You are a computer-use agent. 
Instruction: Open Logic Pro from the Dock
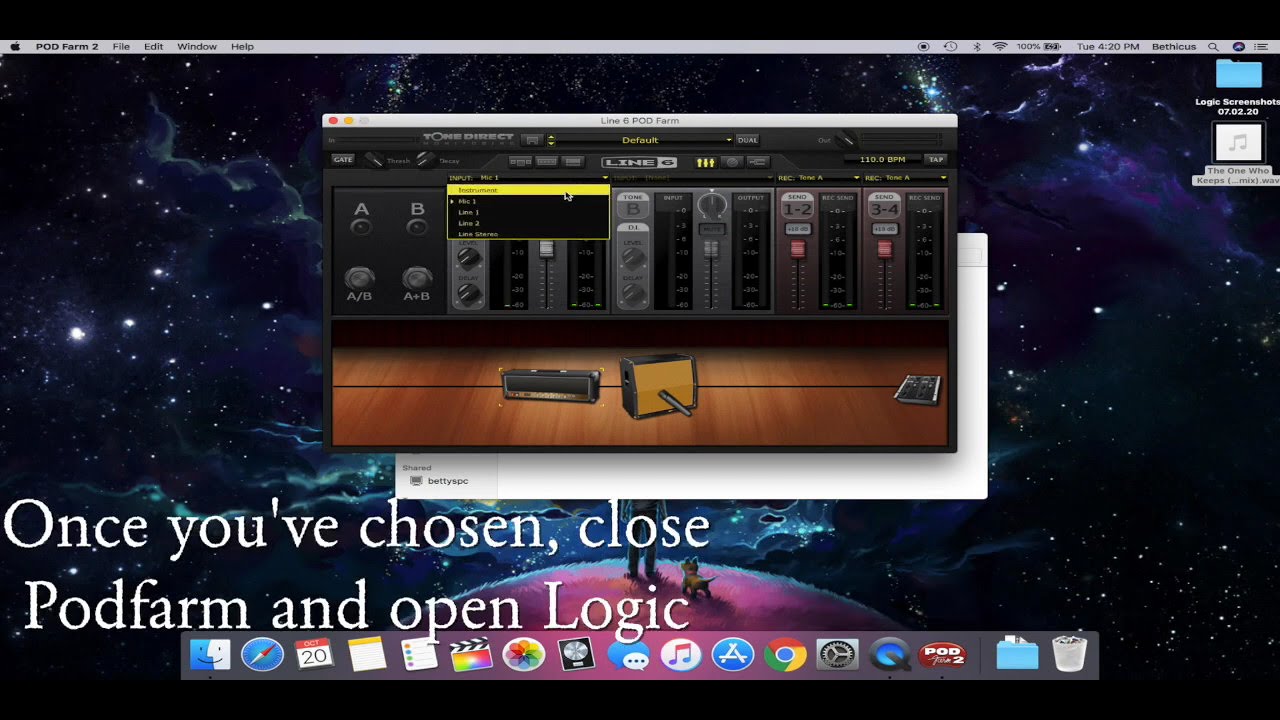tap(576, 655)
